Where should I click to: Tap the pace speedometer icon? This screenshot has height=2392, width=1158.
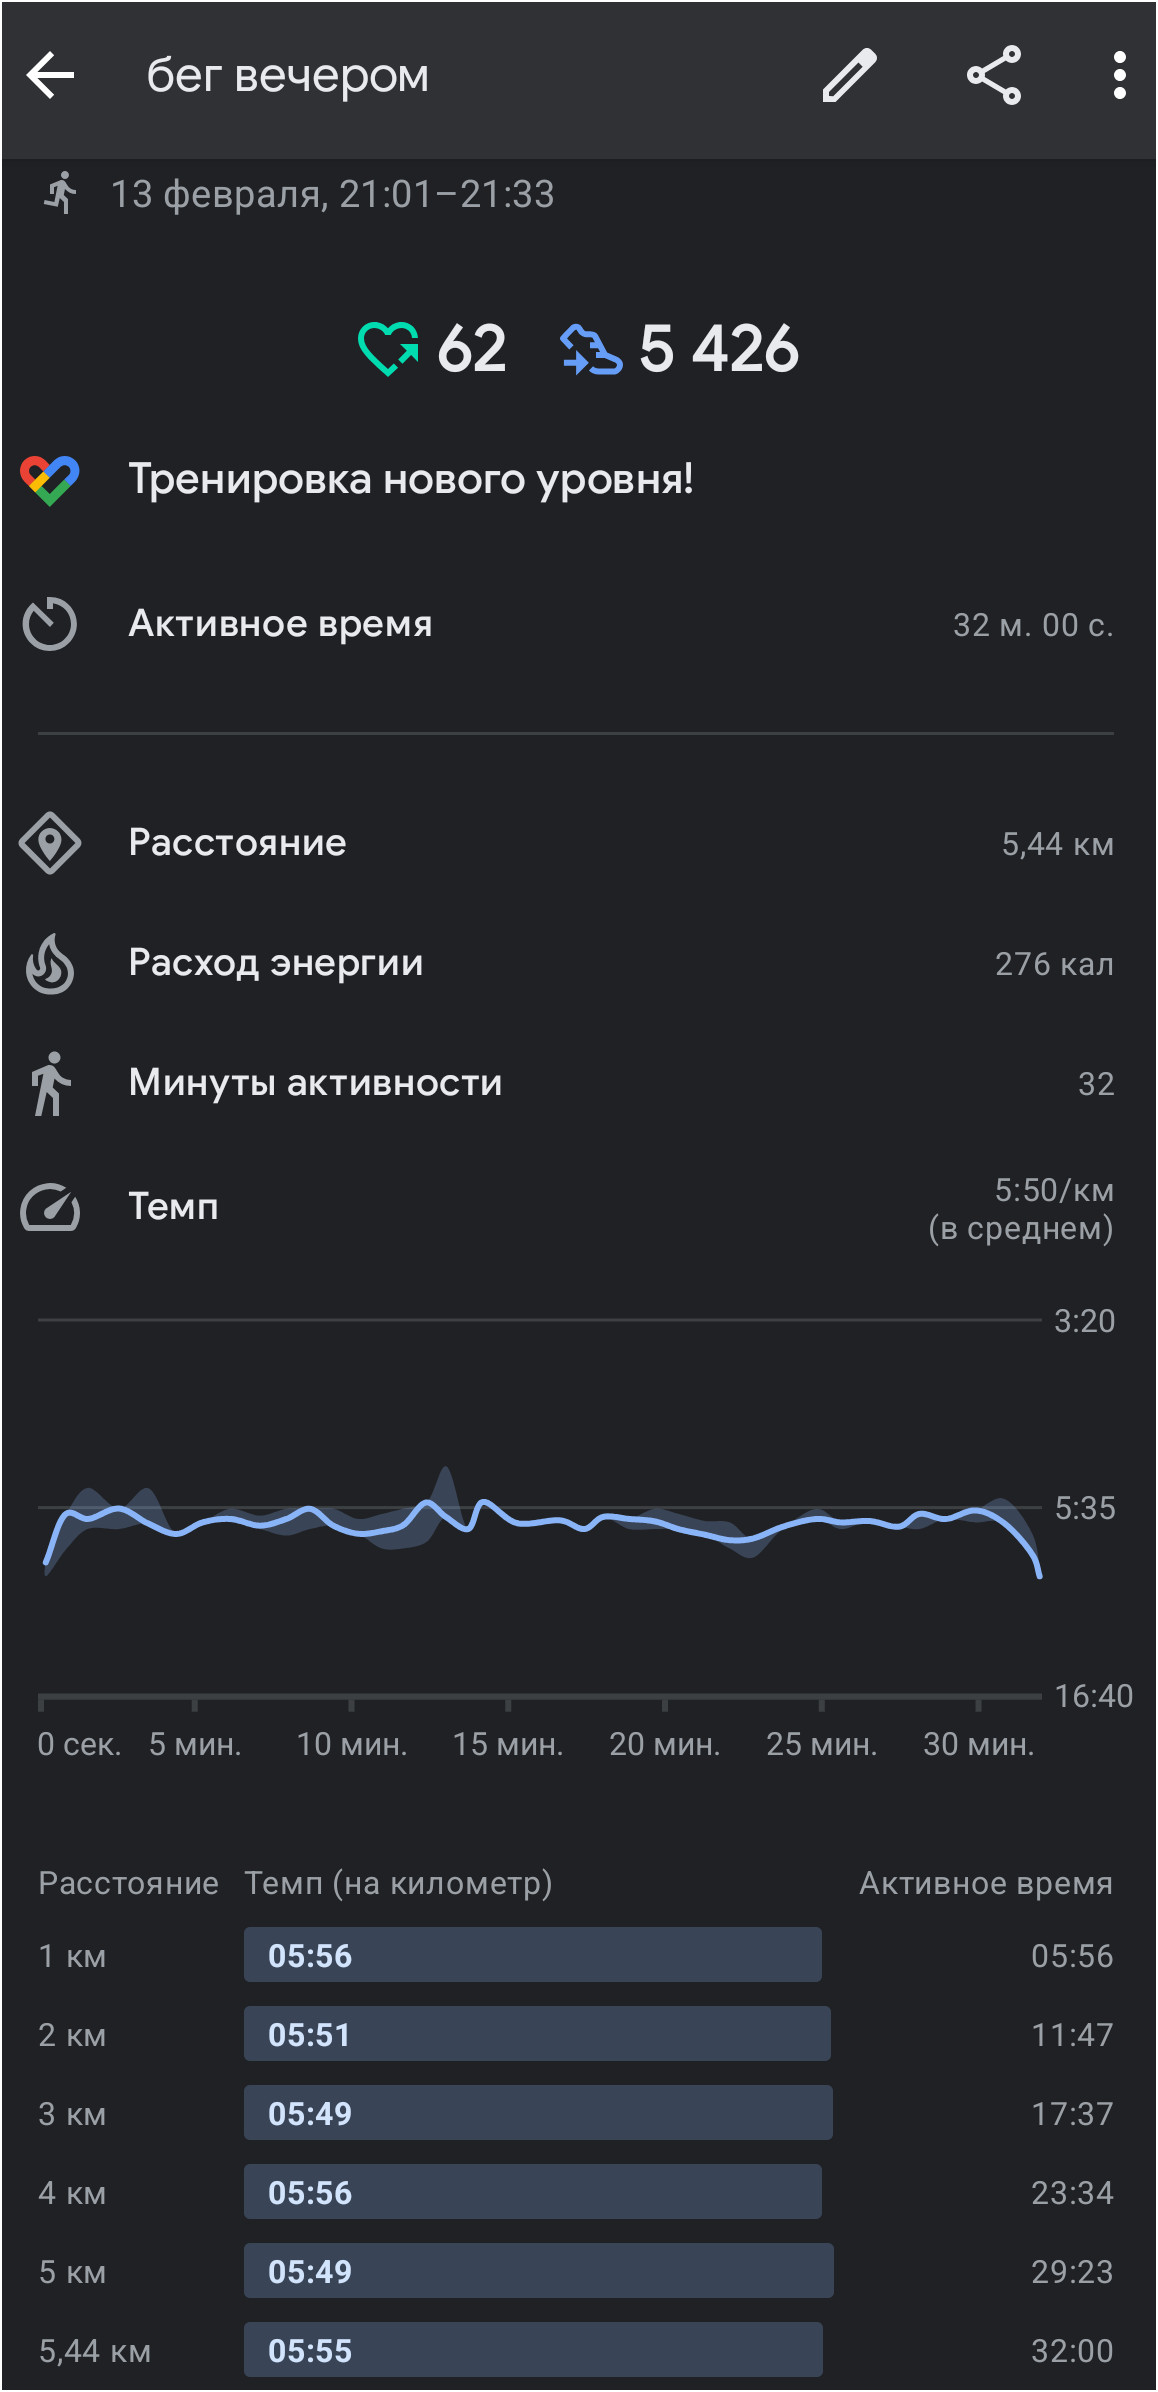[x=50, y=1207]
